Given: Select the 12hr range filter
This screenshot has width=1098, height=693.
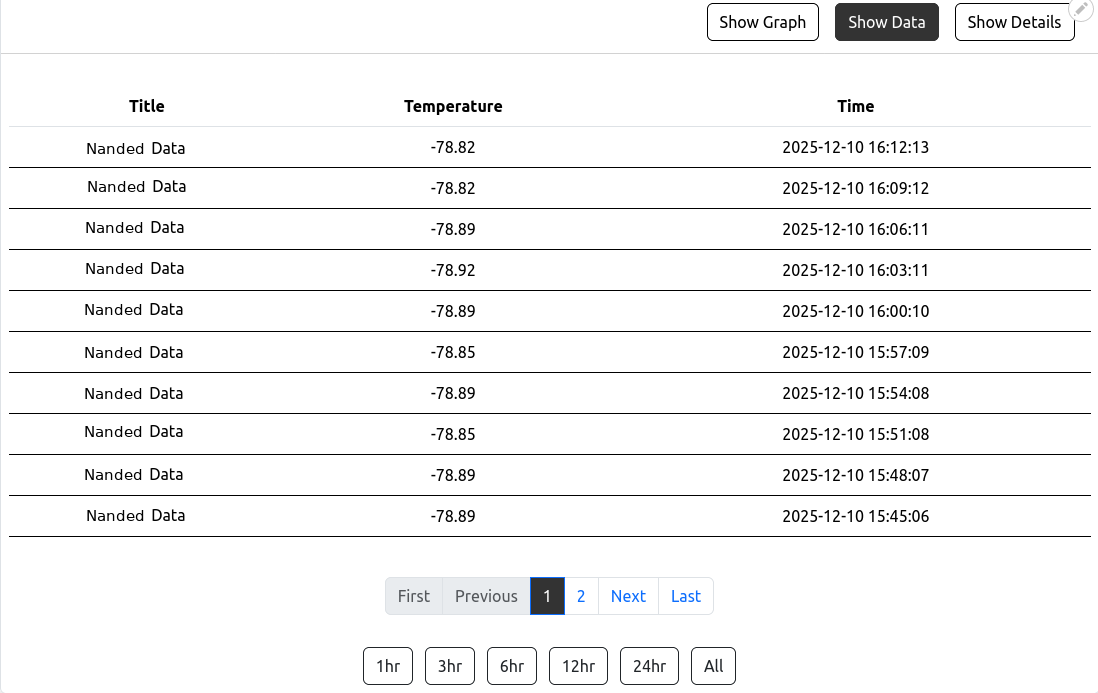Looking at the screenshot, I should click(578, 666).
